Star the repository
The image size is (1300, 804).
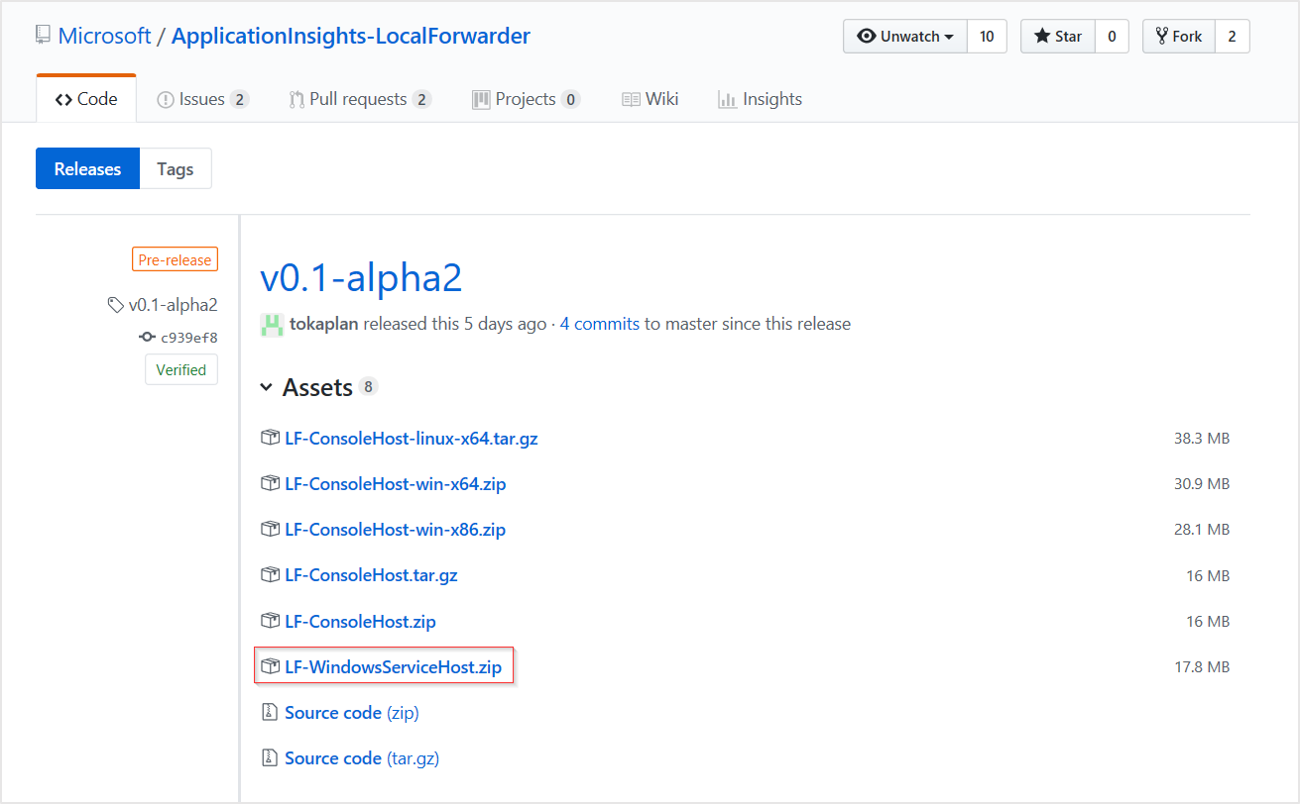pos(1058,36)
